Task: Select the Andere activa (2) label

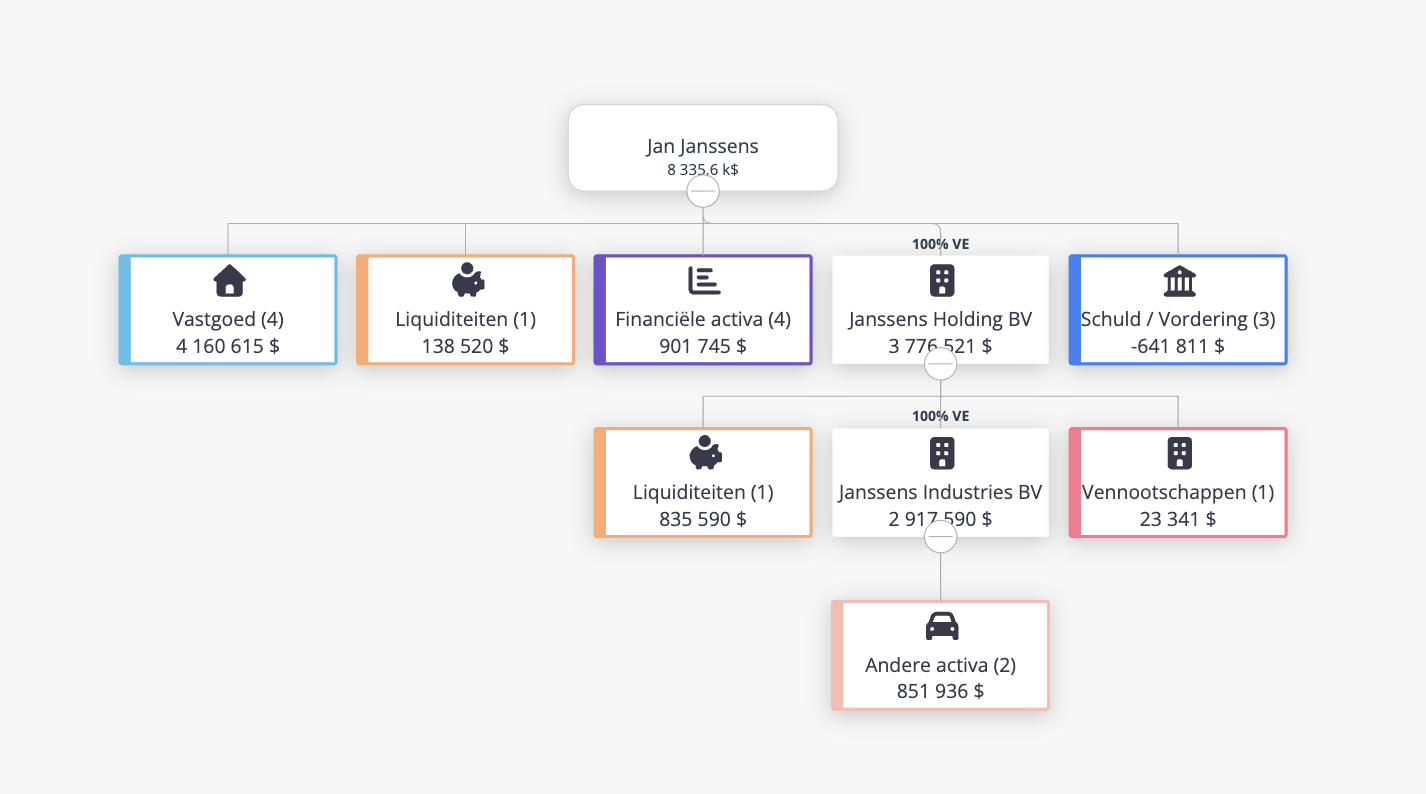Action: pos(940,665)
